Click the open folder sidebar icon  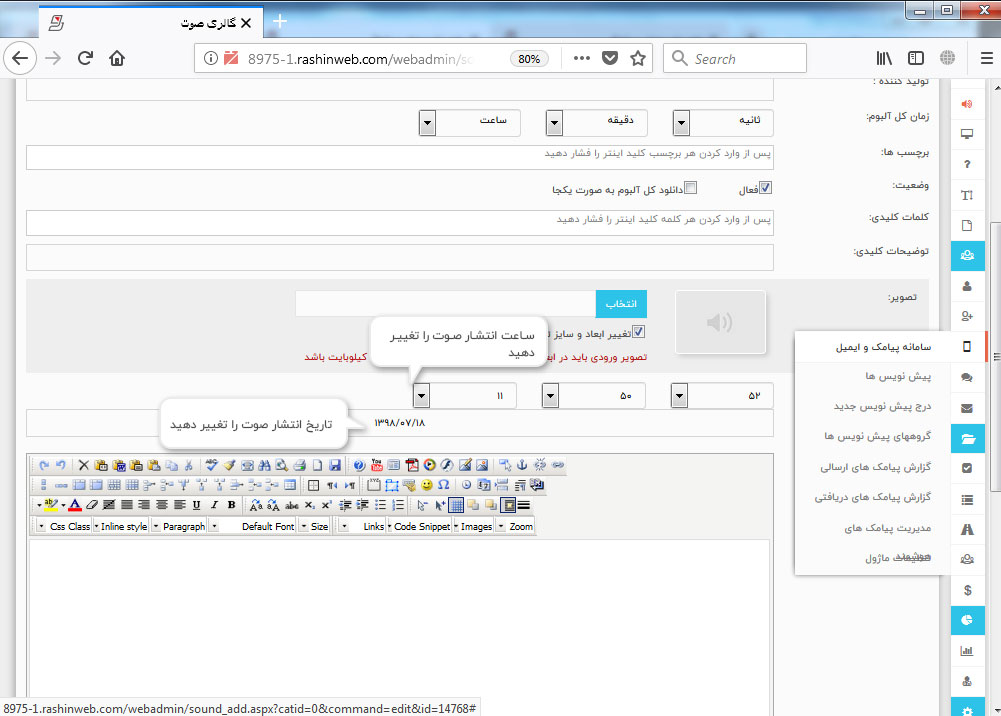[967, 439]
